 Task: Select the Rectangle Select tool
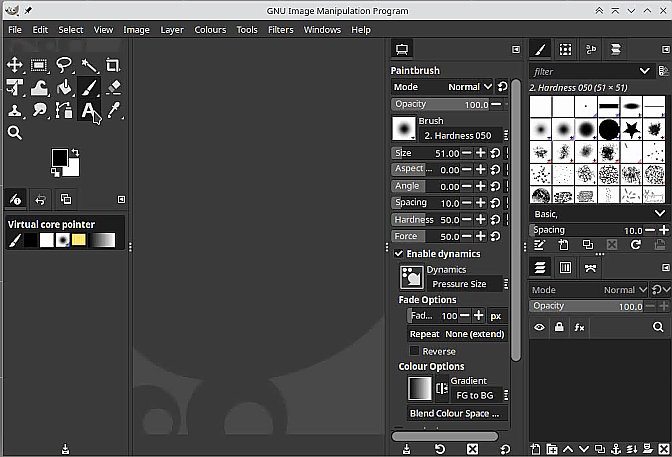pos(39,65)
